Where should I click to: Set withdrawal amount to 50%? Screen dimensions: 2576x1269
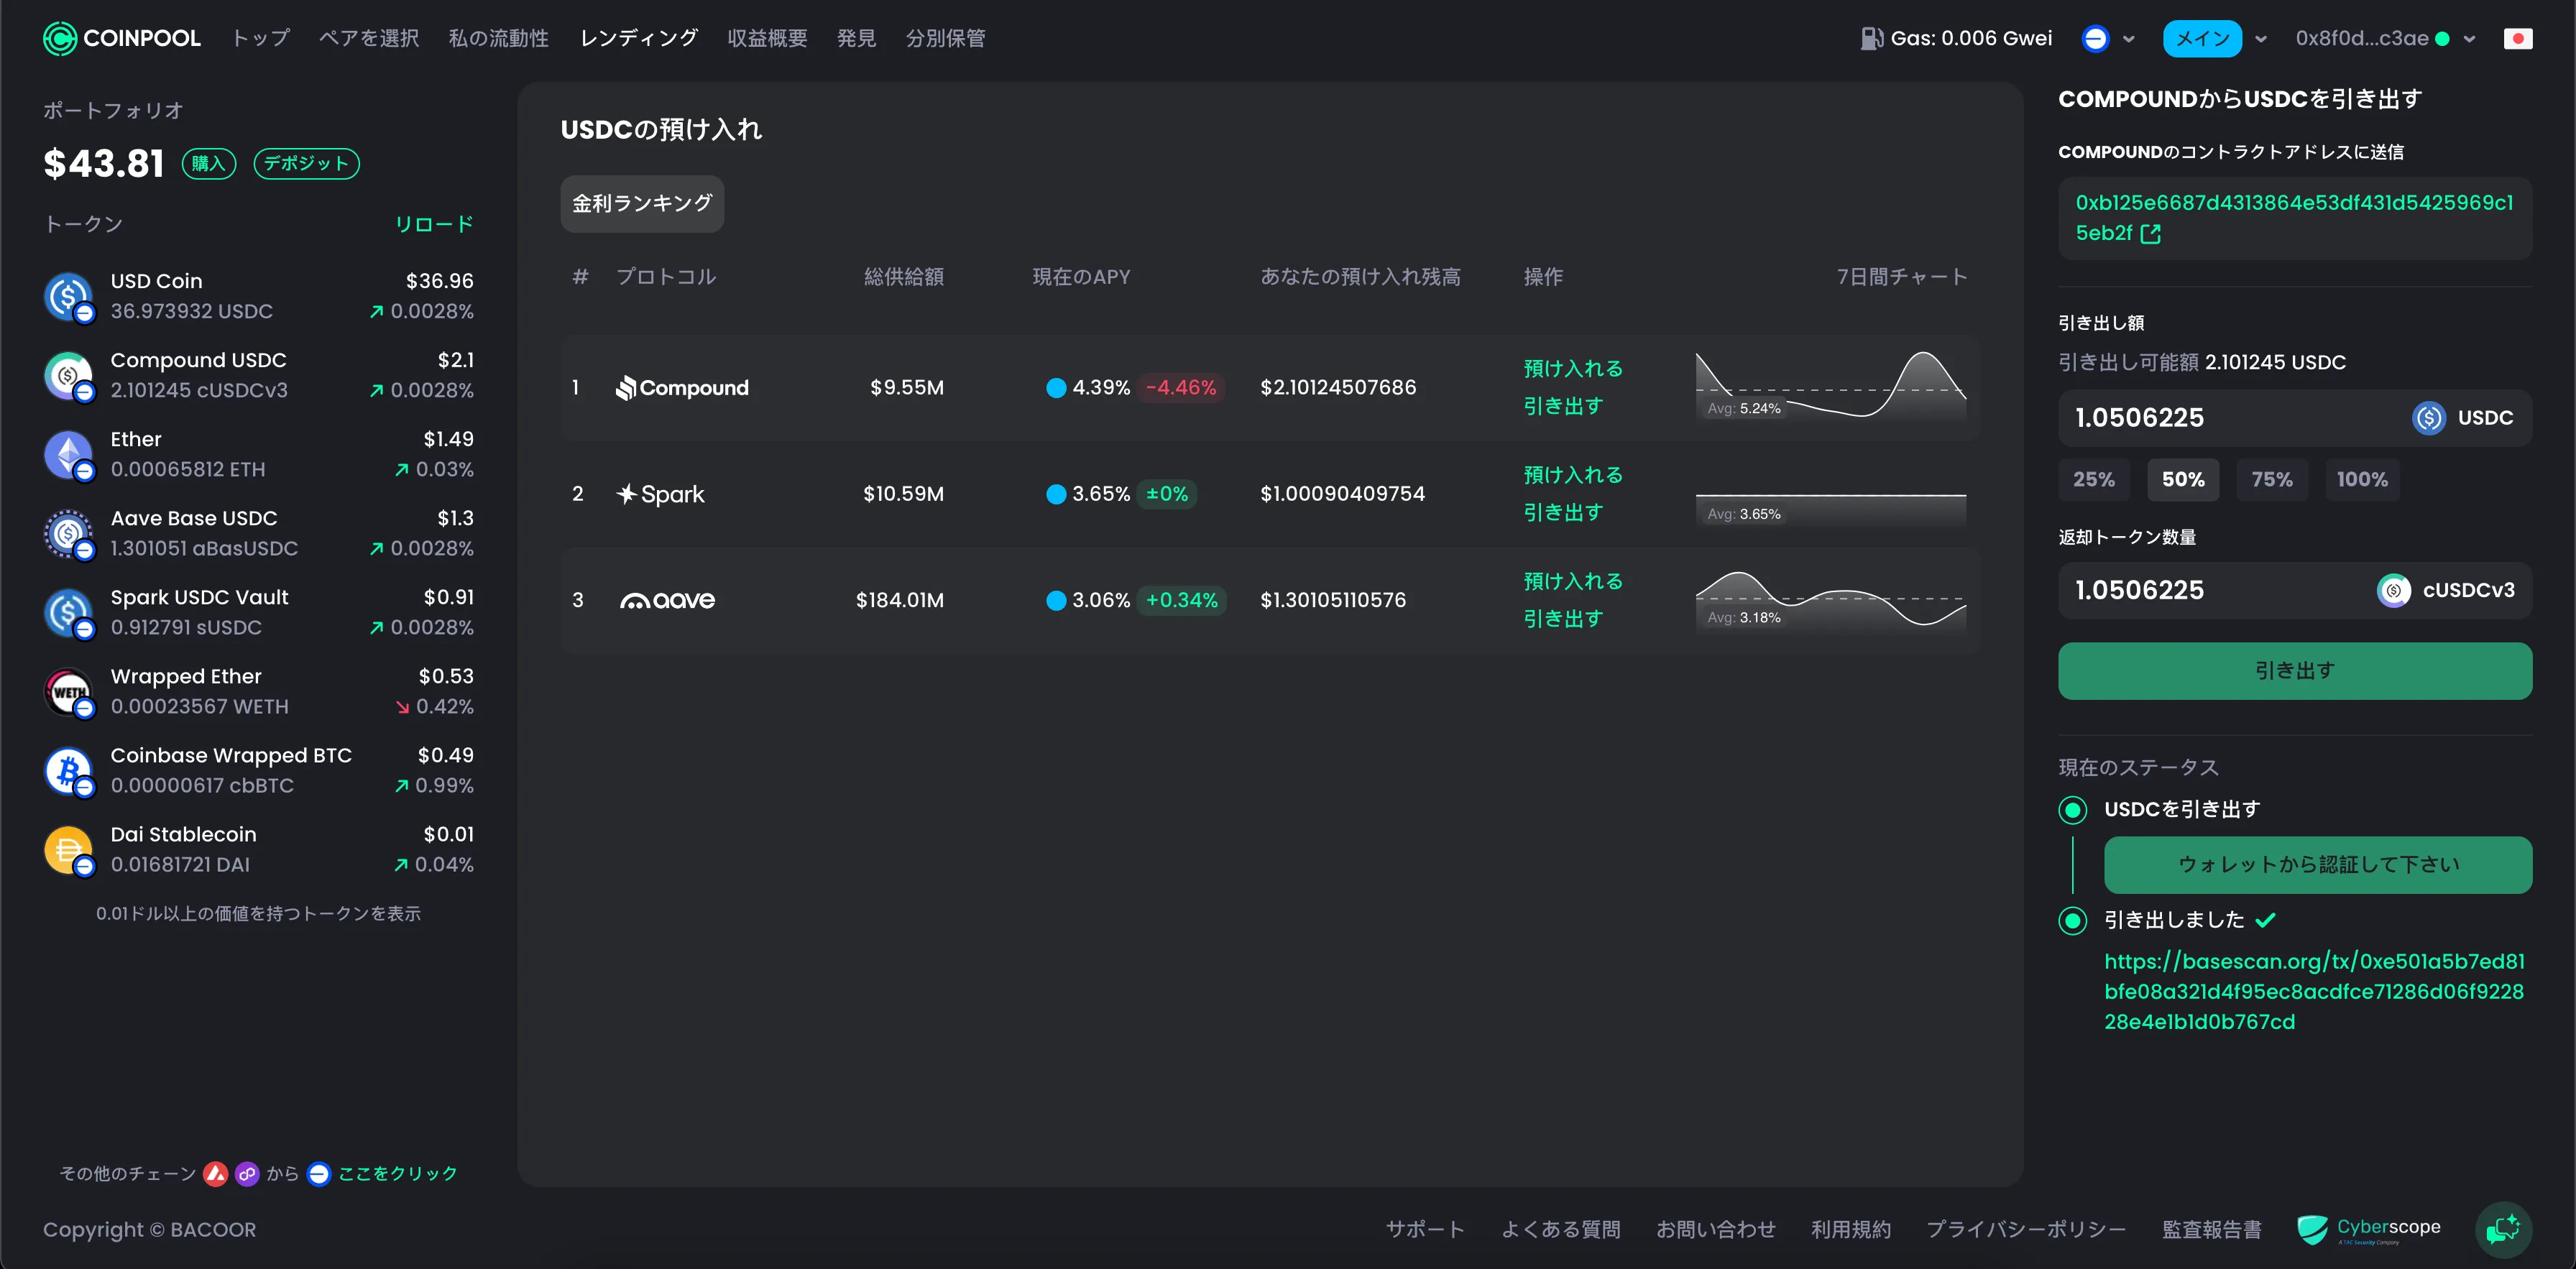pyautogui.click(x=2183, y=480)
